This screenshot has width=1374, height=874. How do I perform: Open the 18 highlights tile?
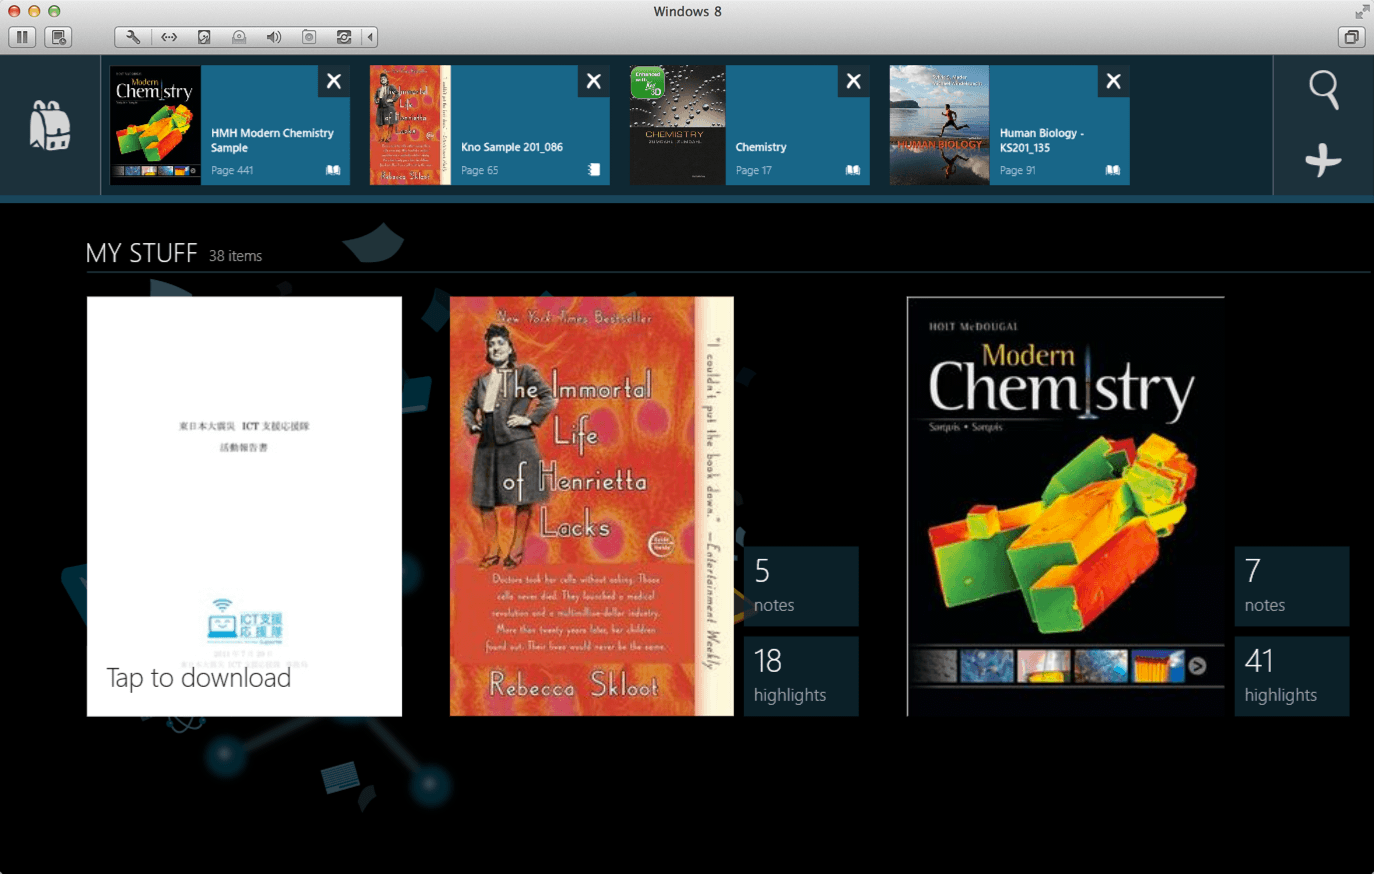tap(801, 676)
